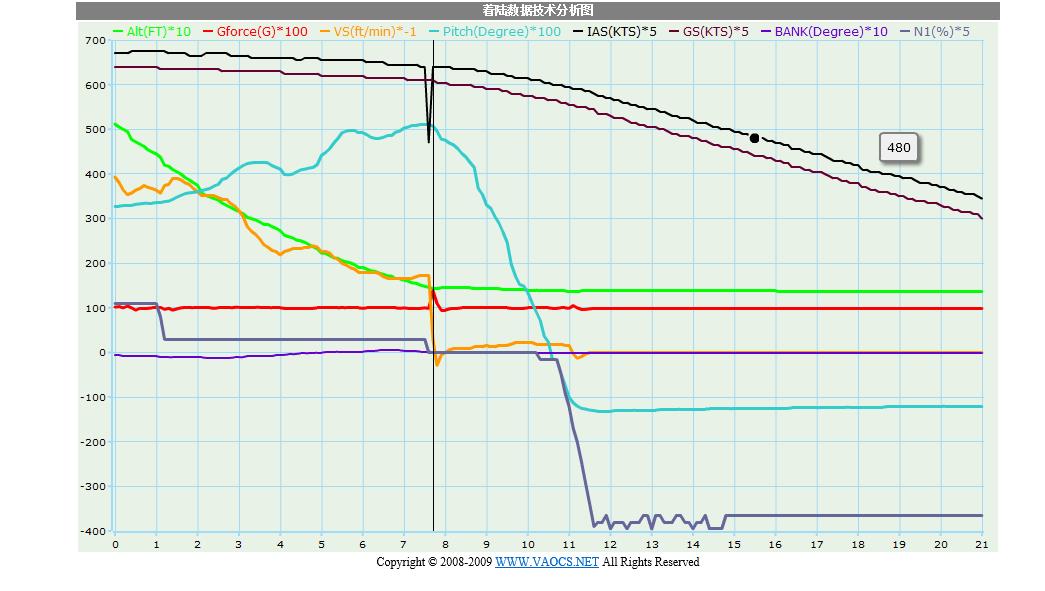The width and height of the screenshot is (1045, 591).
Task: Click the GS(KTS)*5 legend label
Action: tap(715, 32)
